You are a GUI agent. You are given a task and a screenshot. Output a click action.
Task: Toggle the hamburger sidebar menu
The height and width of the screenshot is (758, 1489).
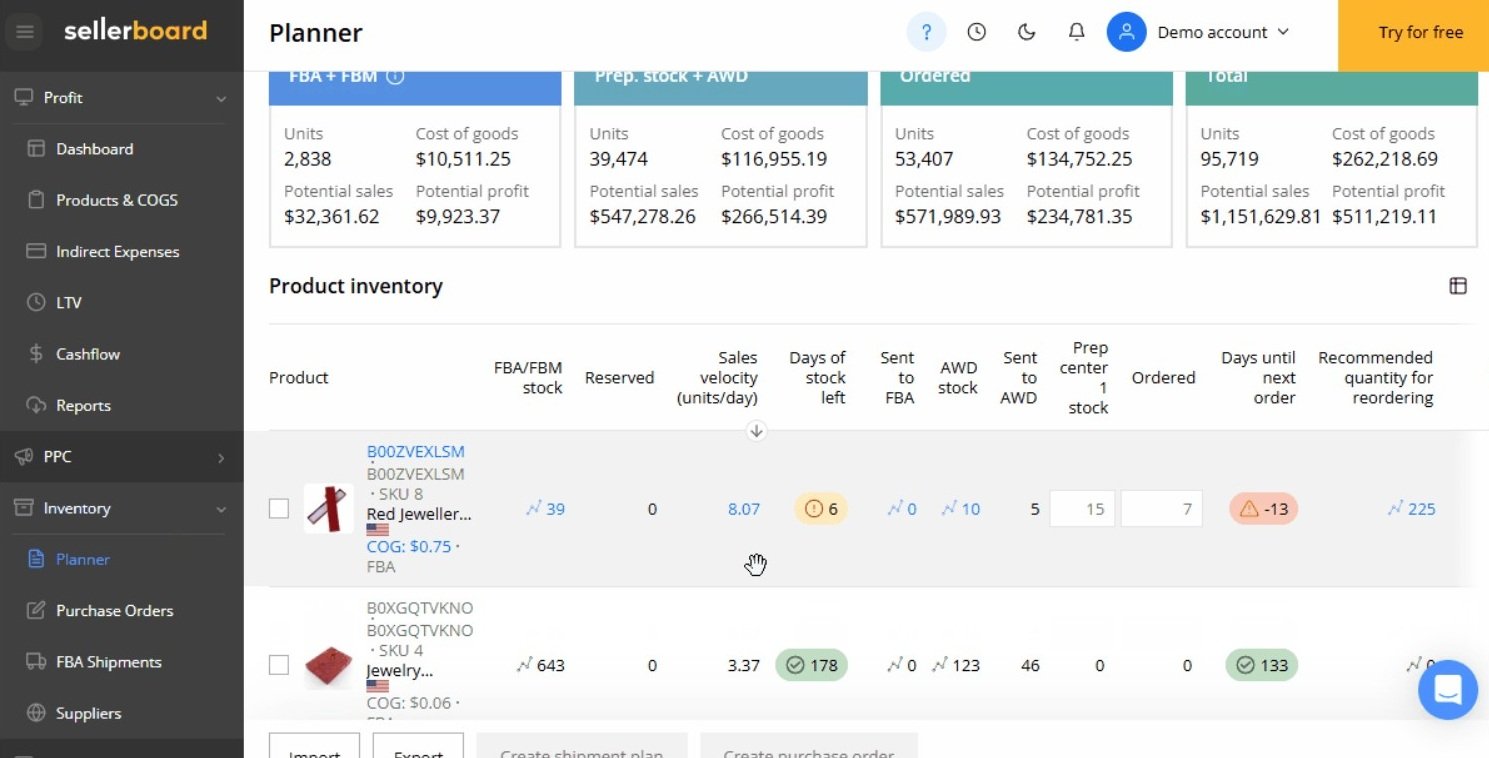click(25, 32)
